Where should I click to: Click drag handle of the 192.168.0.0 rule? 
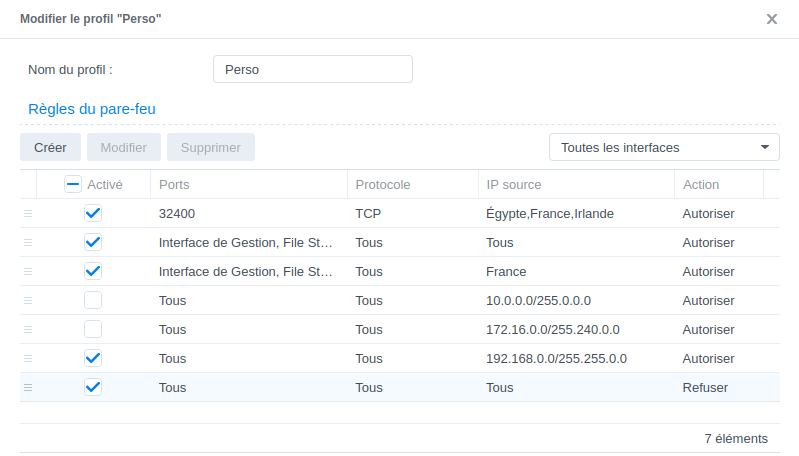pos(28,359)
